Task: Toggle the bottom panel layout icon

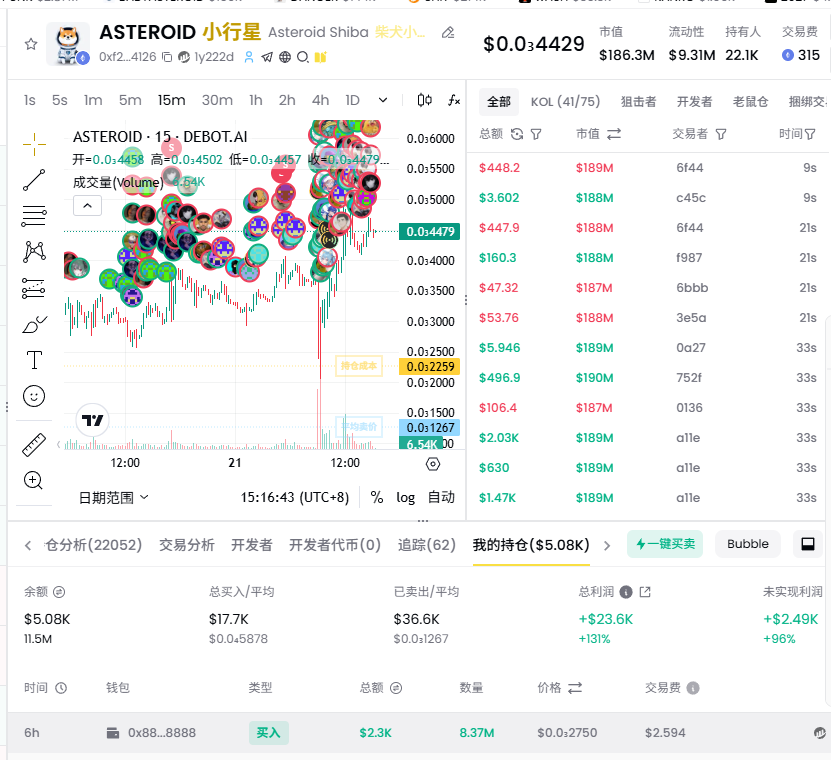Action: click(x=808, y=544)
